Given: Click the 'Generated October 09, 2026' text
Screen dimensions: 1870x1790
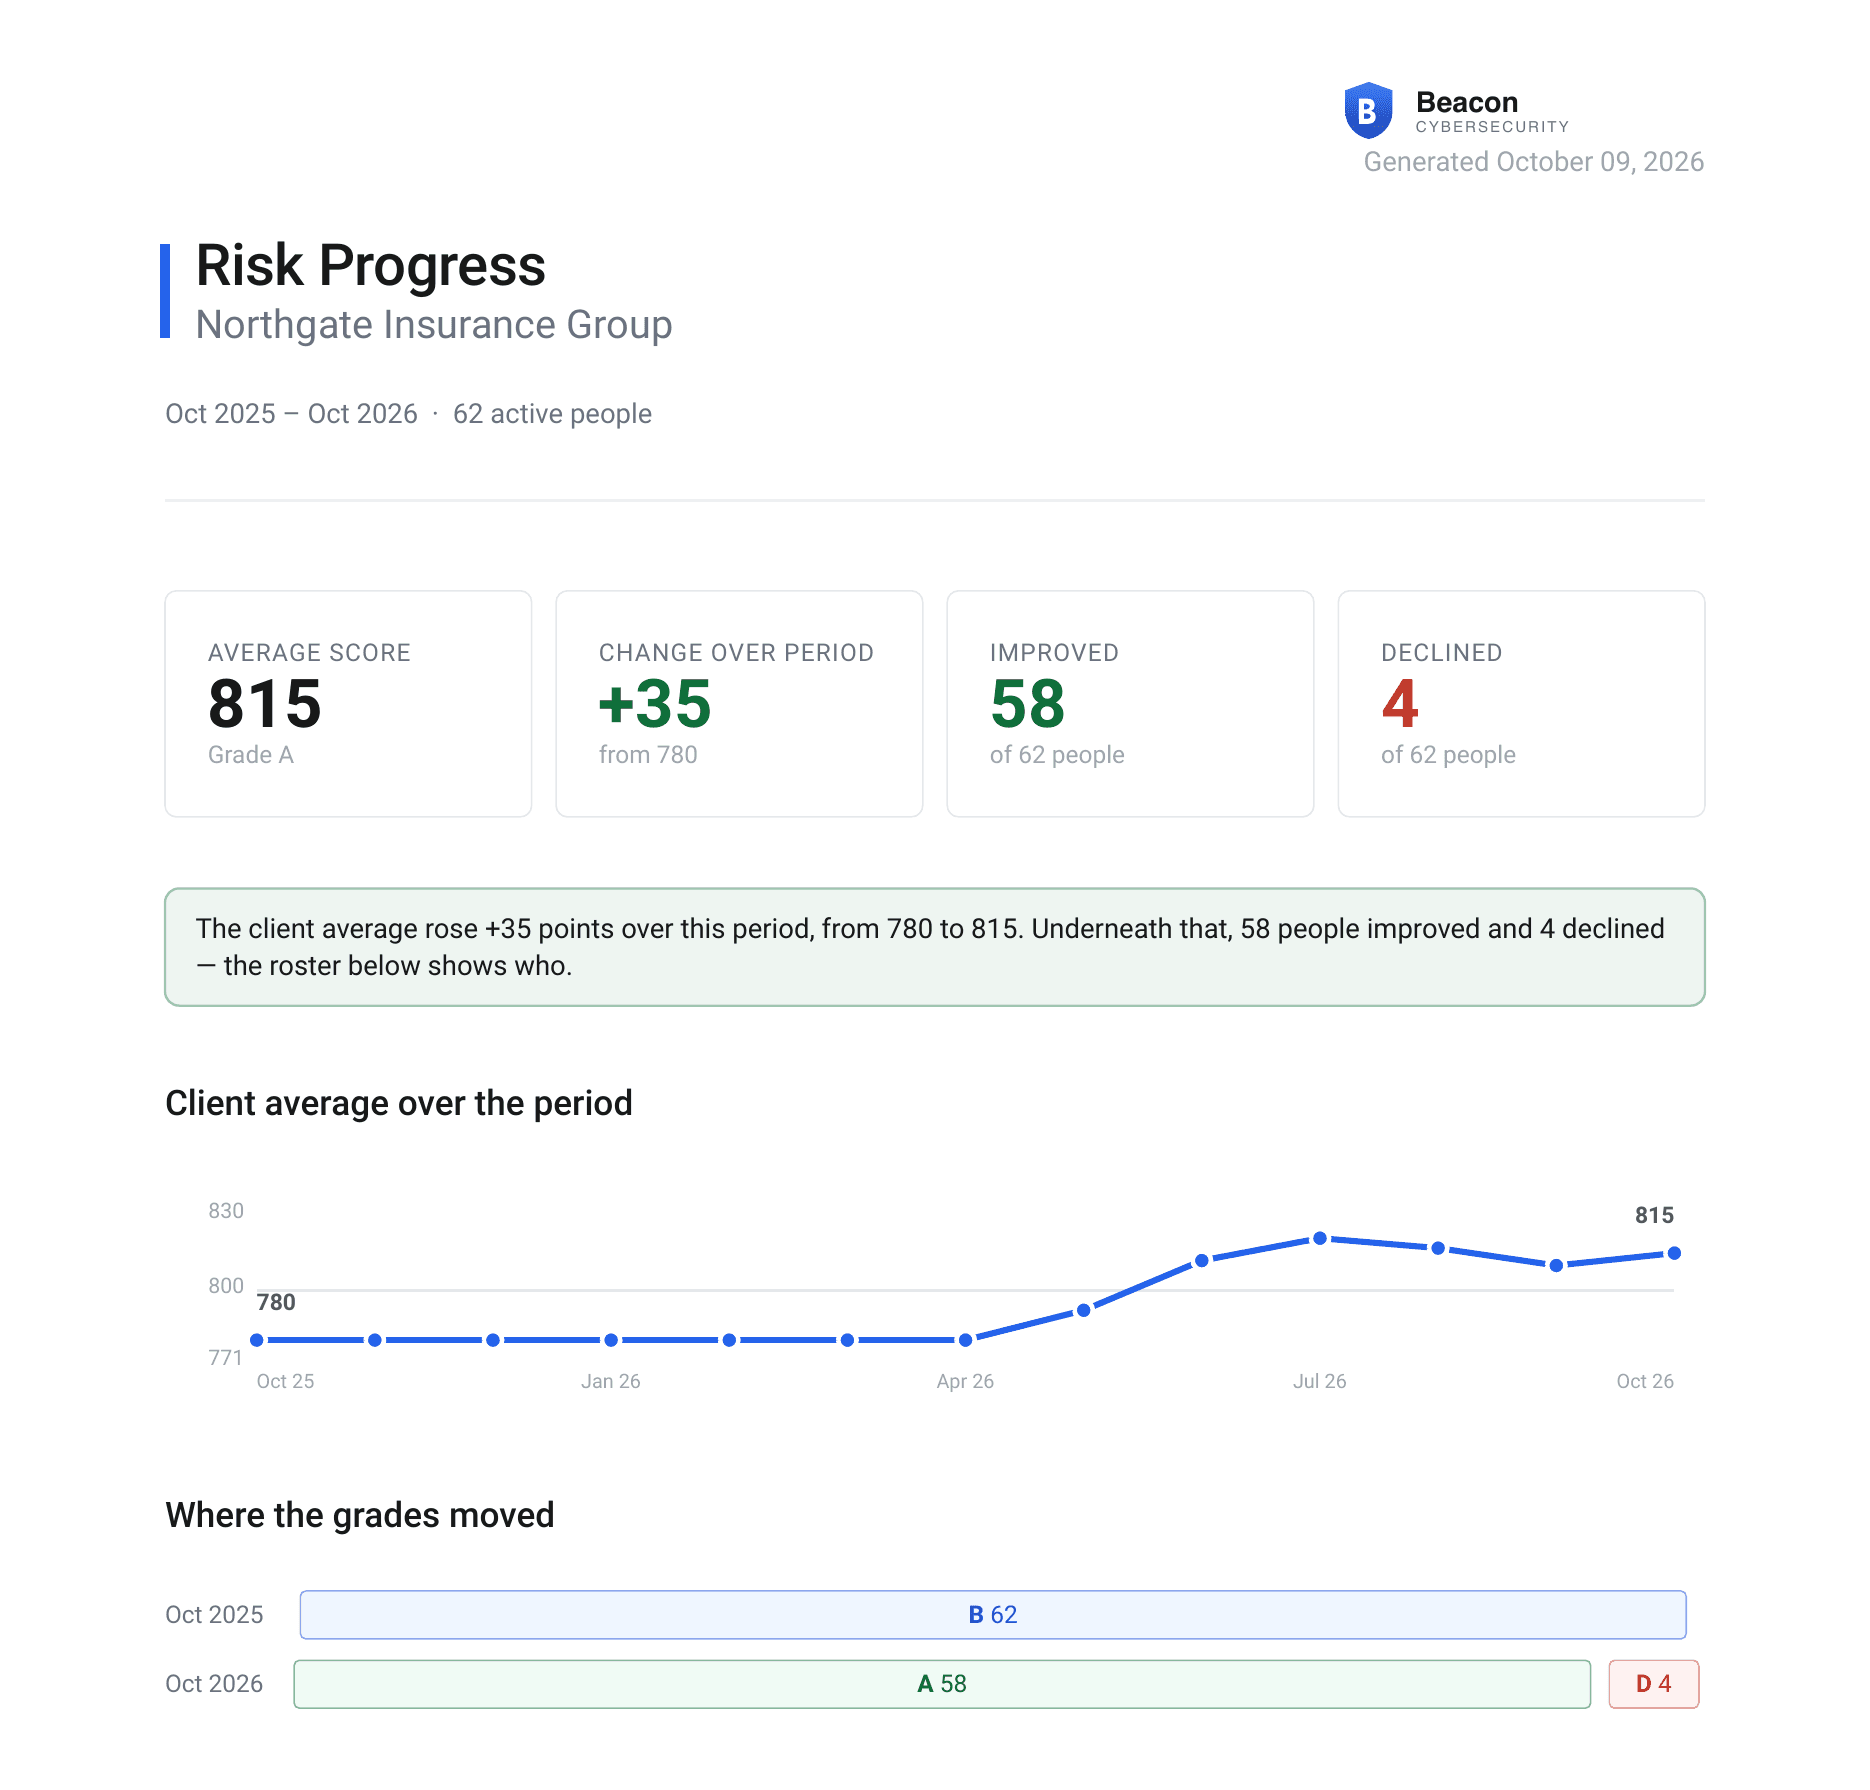Looking at the screenshot, I should (1533, 162).
